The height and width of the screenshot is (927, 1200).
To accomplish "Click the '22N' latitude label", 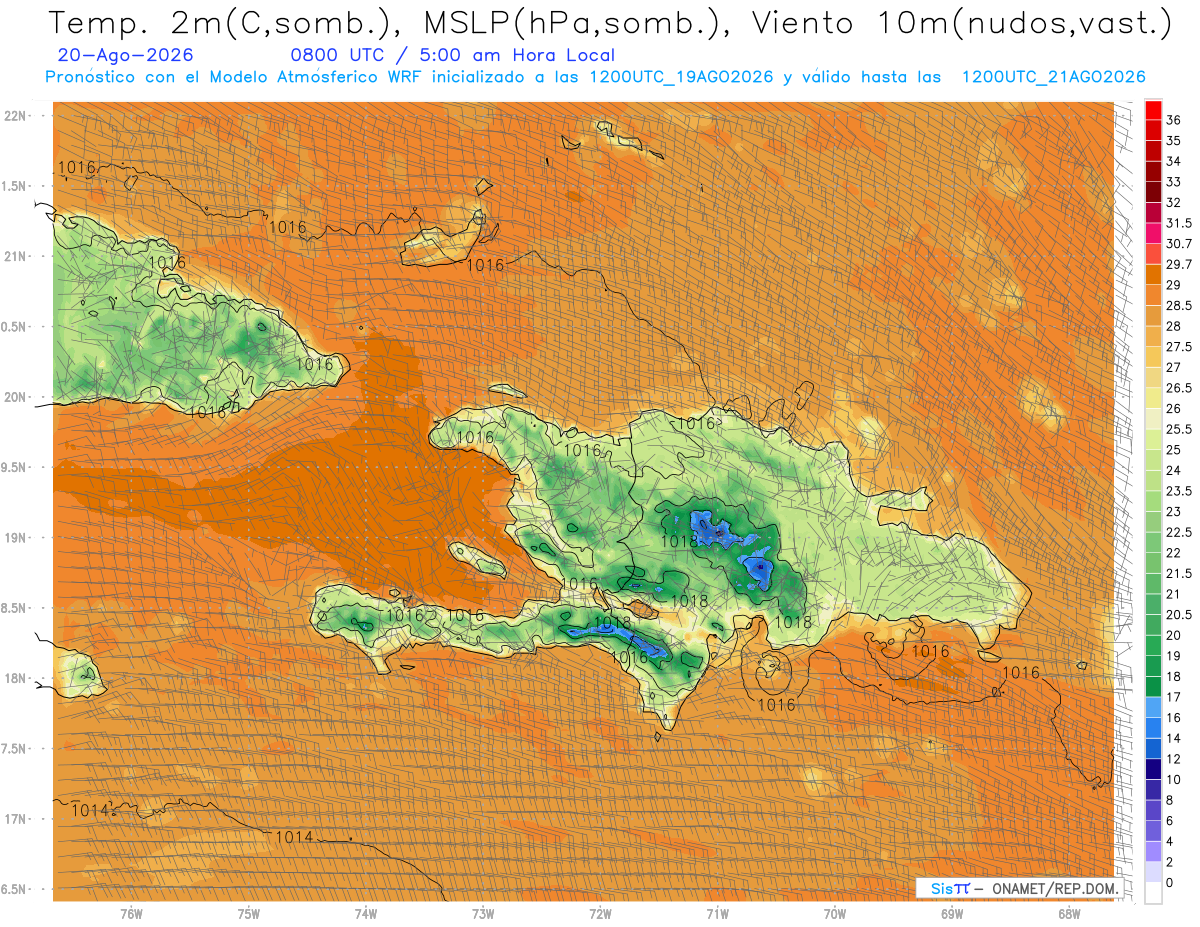I will tap(17, 116).
